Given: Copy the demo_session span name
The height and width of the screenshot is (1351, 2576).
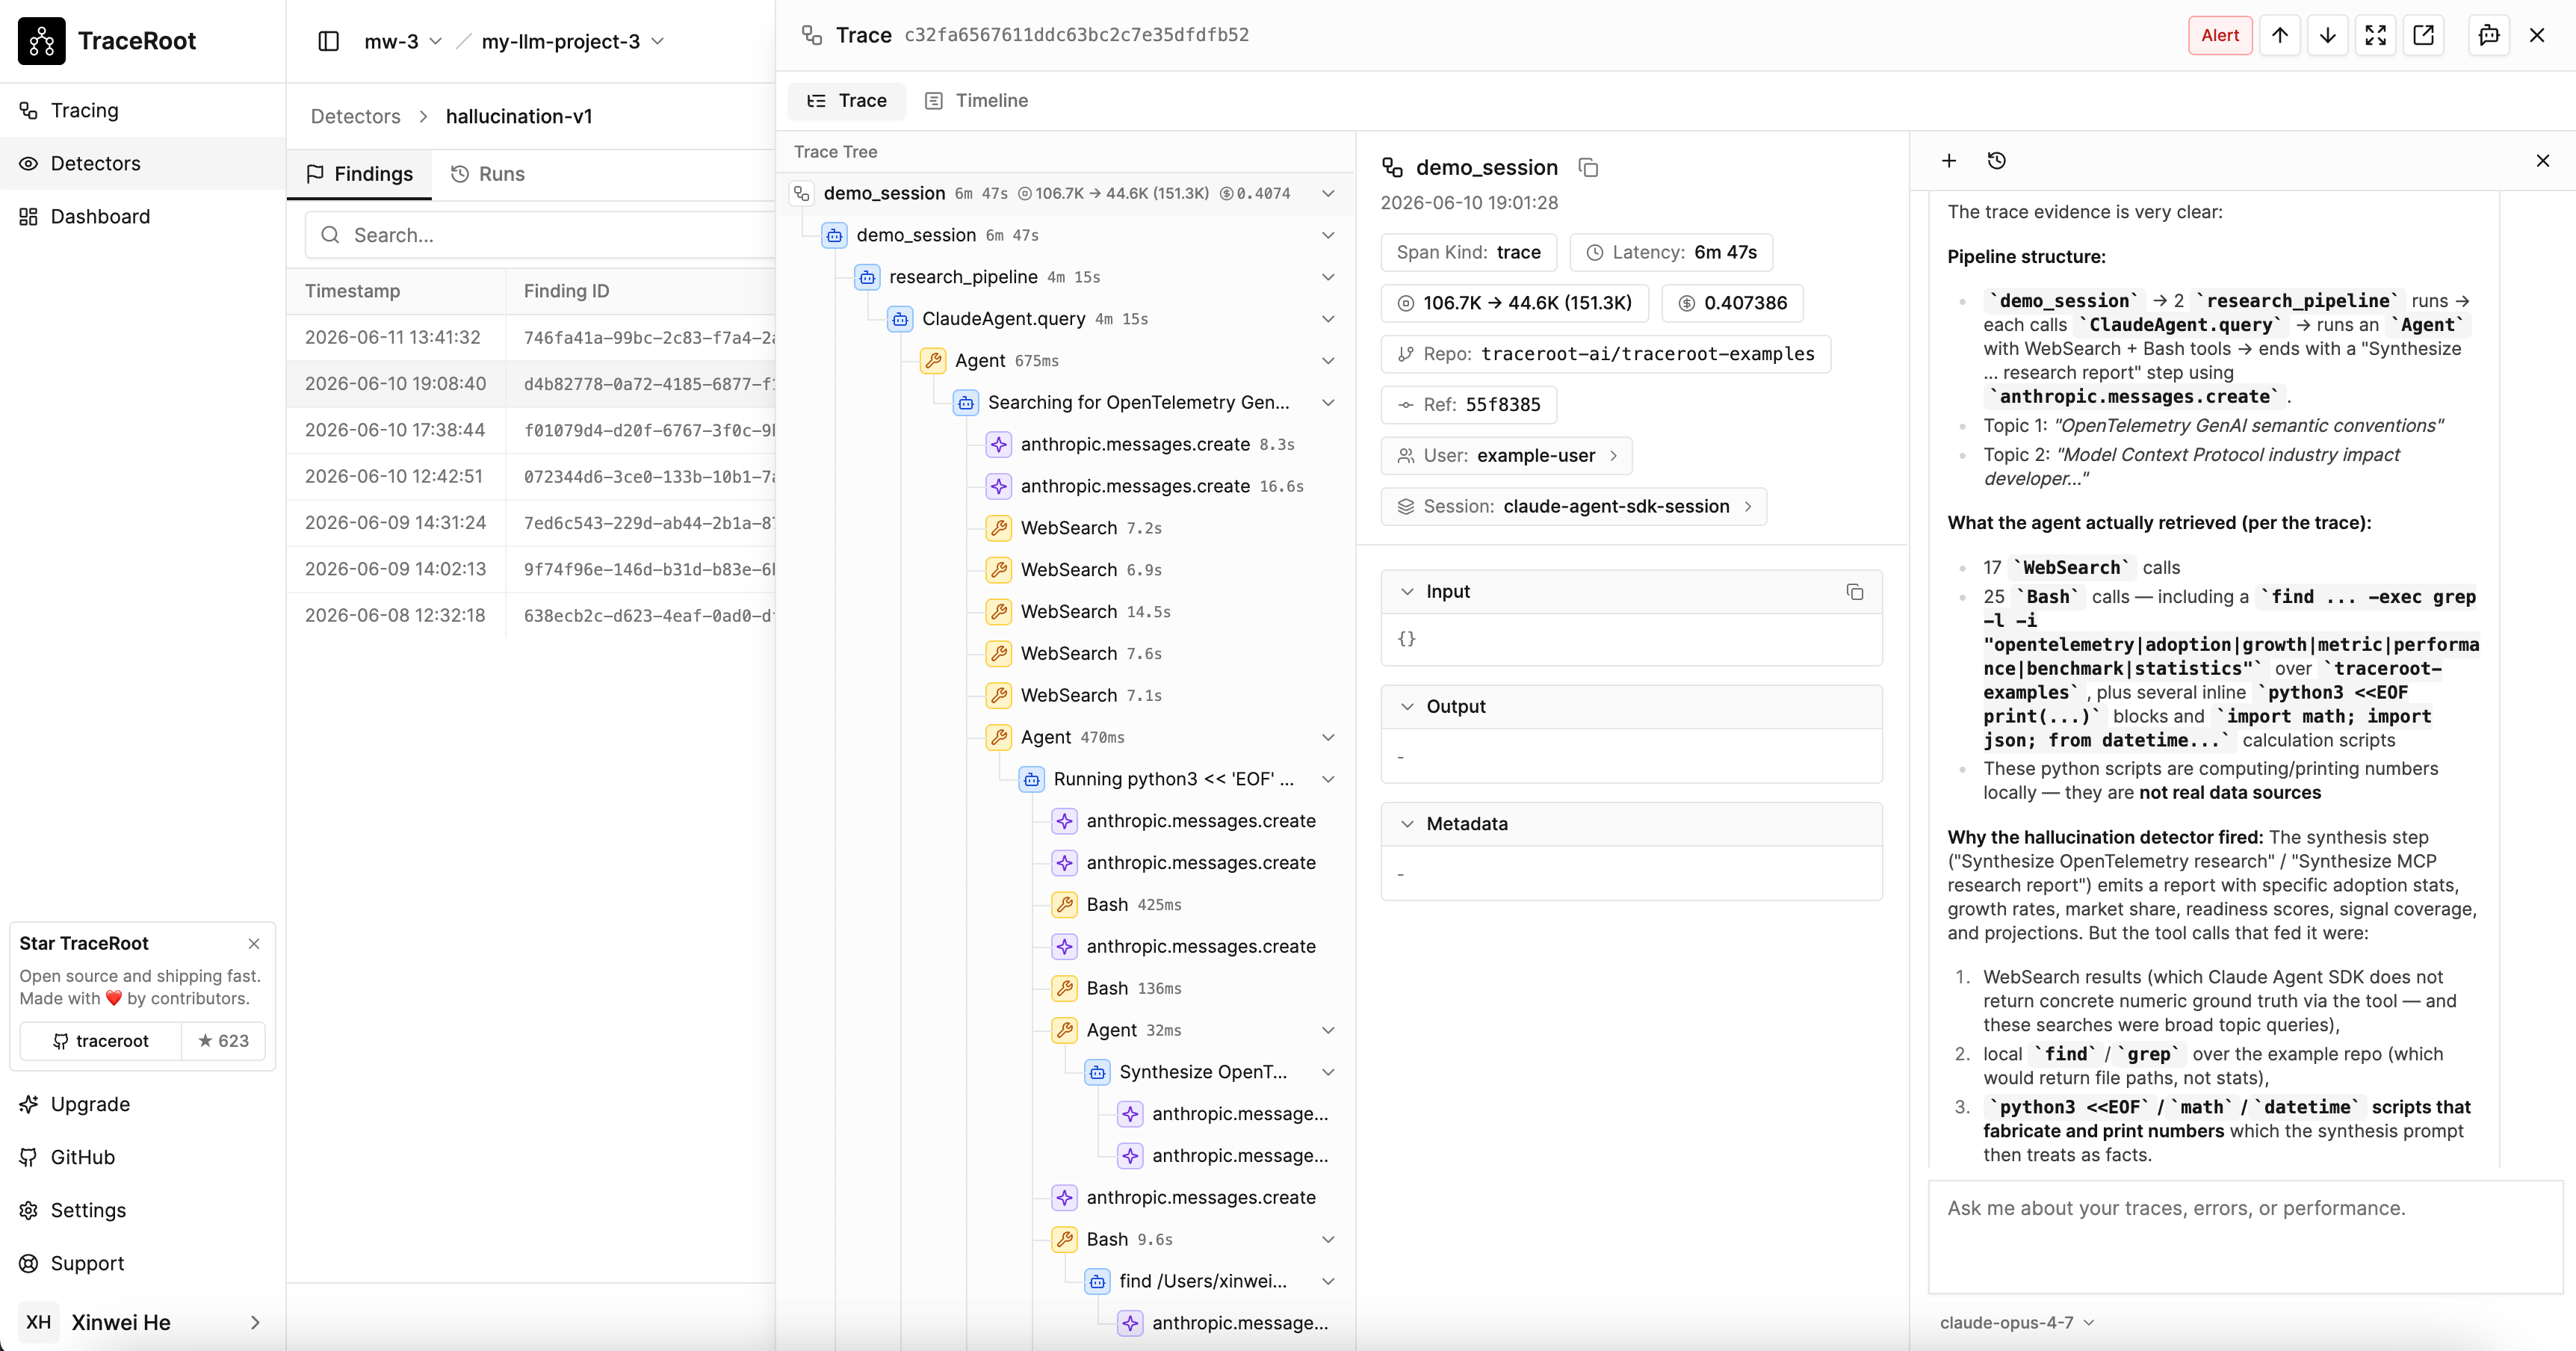Looking at the screenshot, I should [1588, 167].
